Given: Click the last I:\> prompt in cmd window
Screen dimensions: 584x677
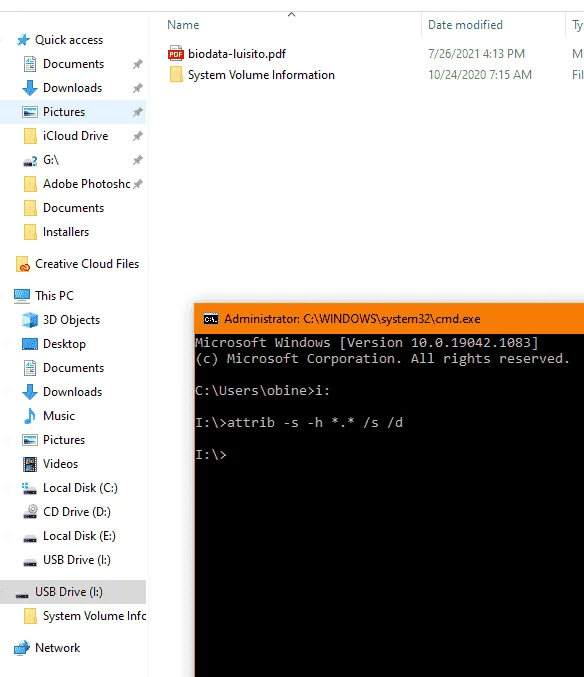Looking at the screenshot, I should pos(211,455).
